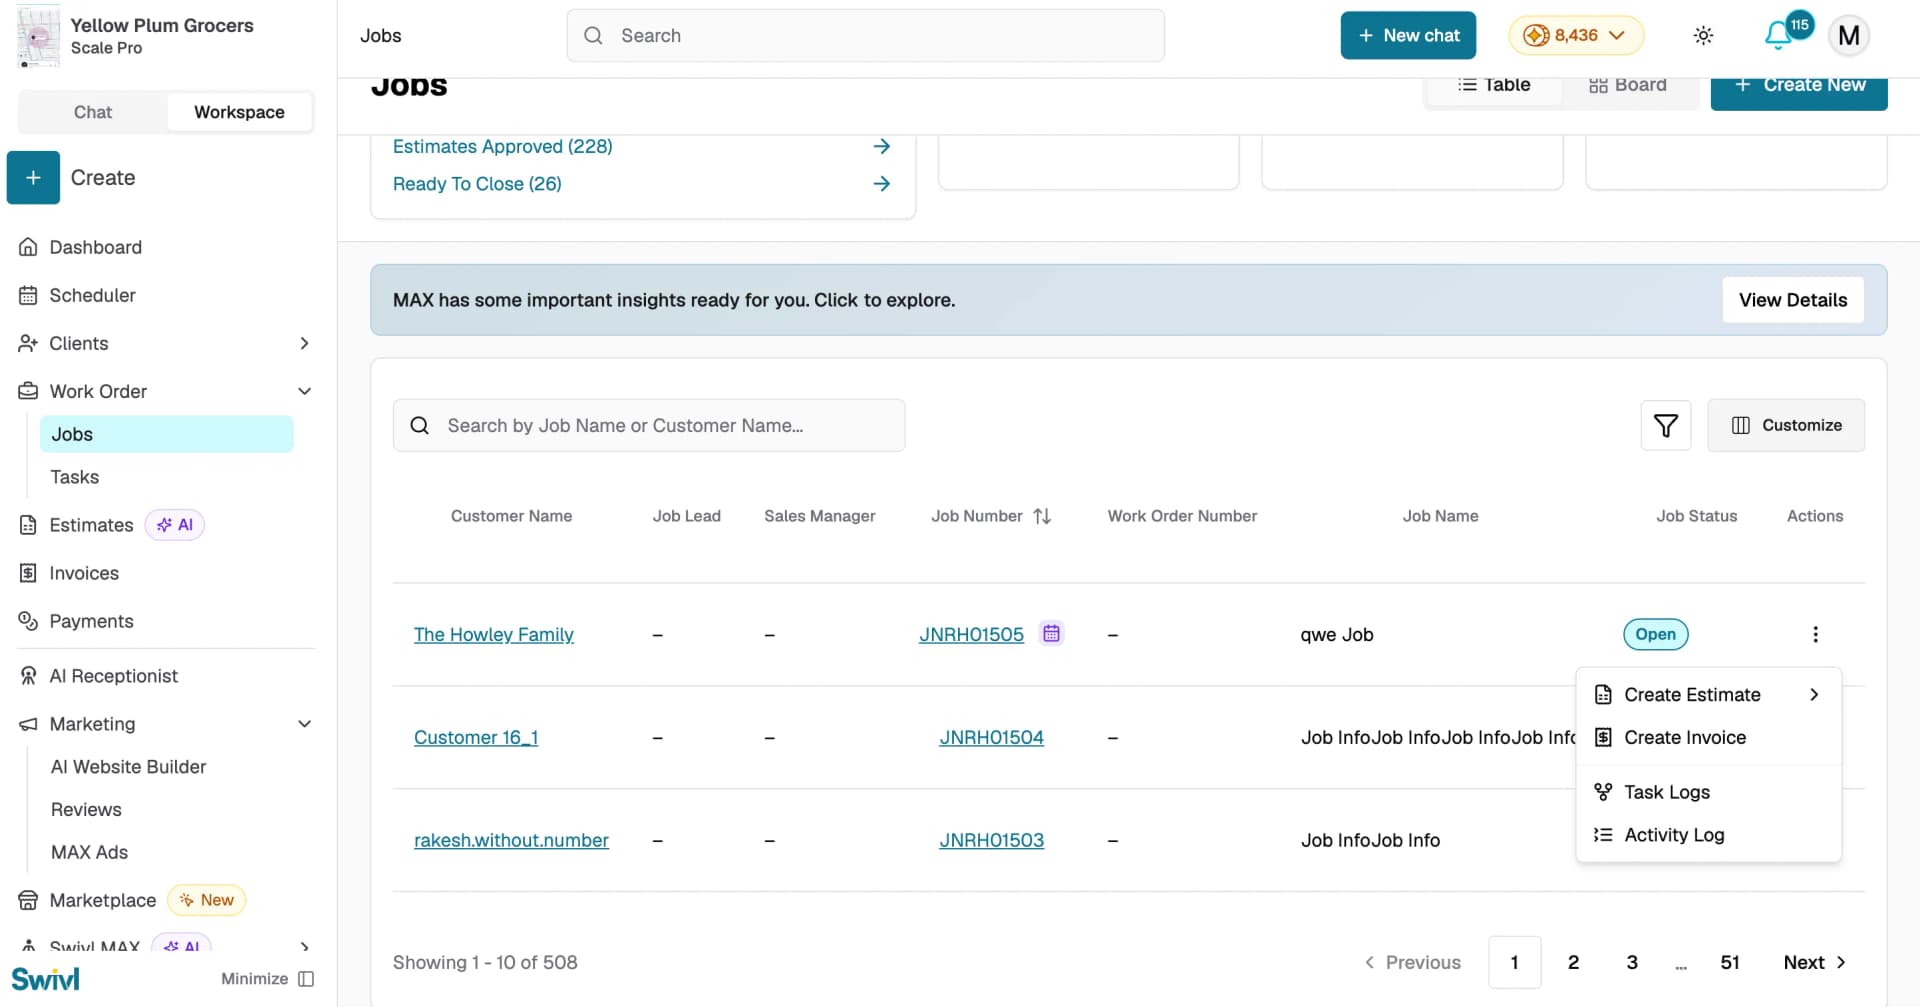1920x1007 pixels.
Task: Click arrow next to Estimates Approved
Action: pyautogui.click(x=881, y=146)
